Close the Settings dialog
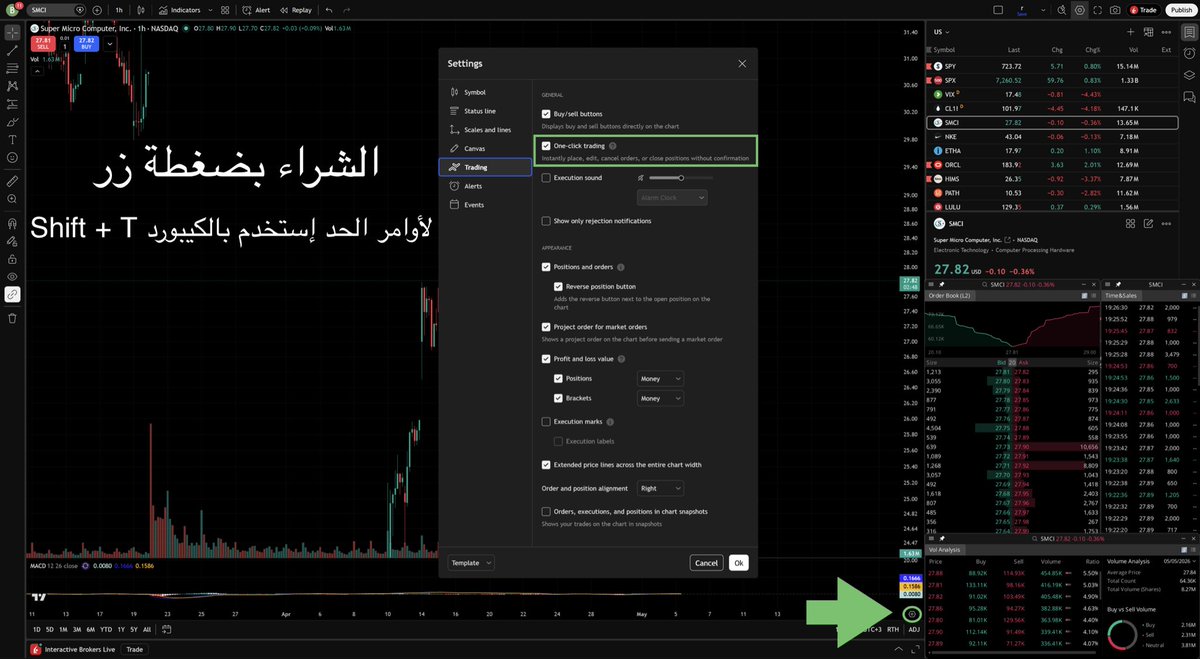 tap(742, 63)
